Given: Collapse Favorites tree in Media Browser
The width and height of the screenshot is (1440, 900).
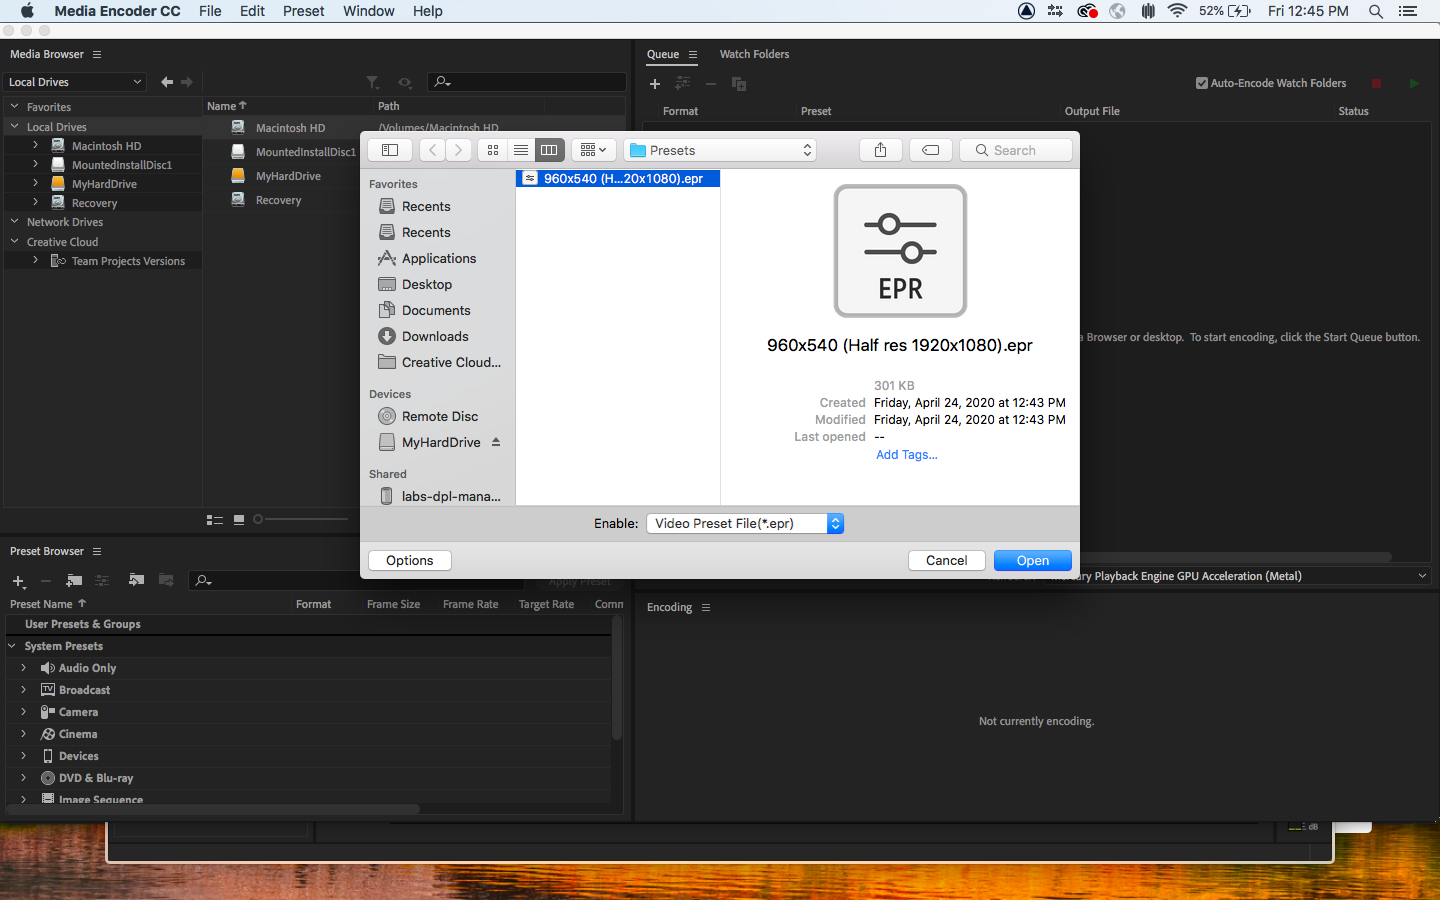Looking at the screenshot, I should 14,107.
